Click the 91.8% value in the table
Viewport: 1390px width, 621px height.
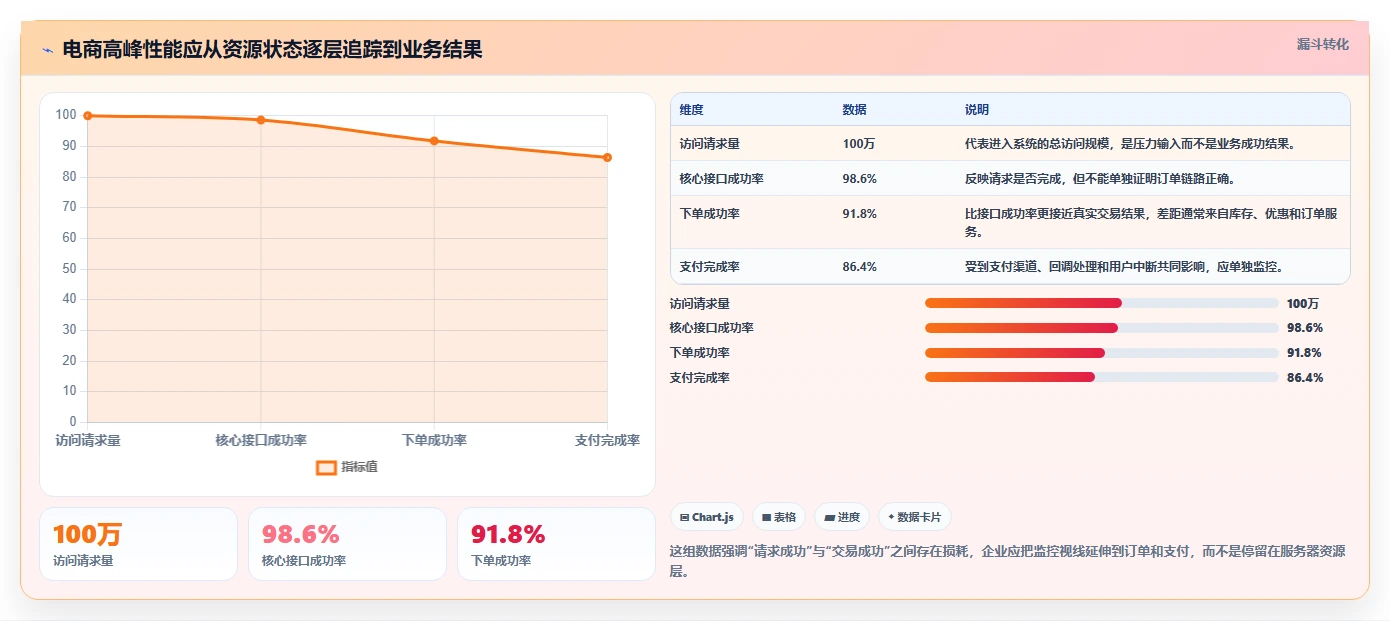click(860, 214)
